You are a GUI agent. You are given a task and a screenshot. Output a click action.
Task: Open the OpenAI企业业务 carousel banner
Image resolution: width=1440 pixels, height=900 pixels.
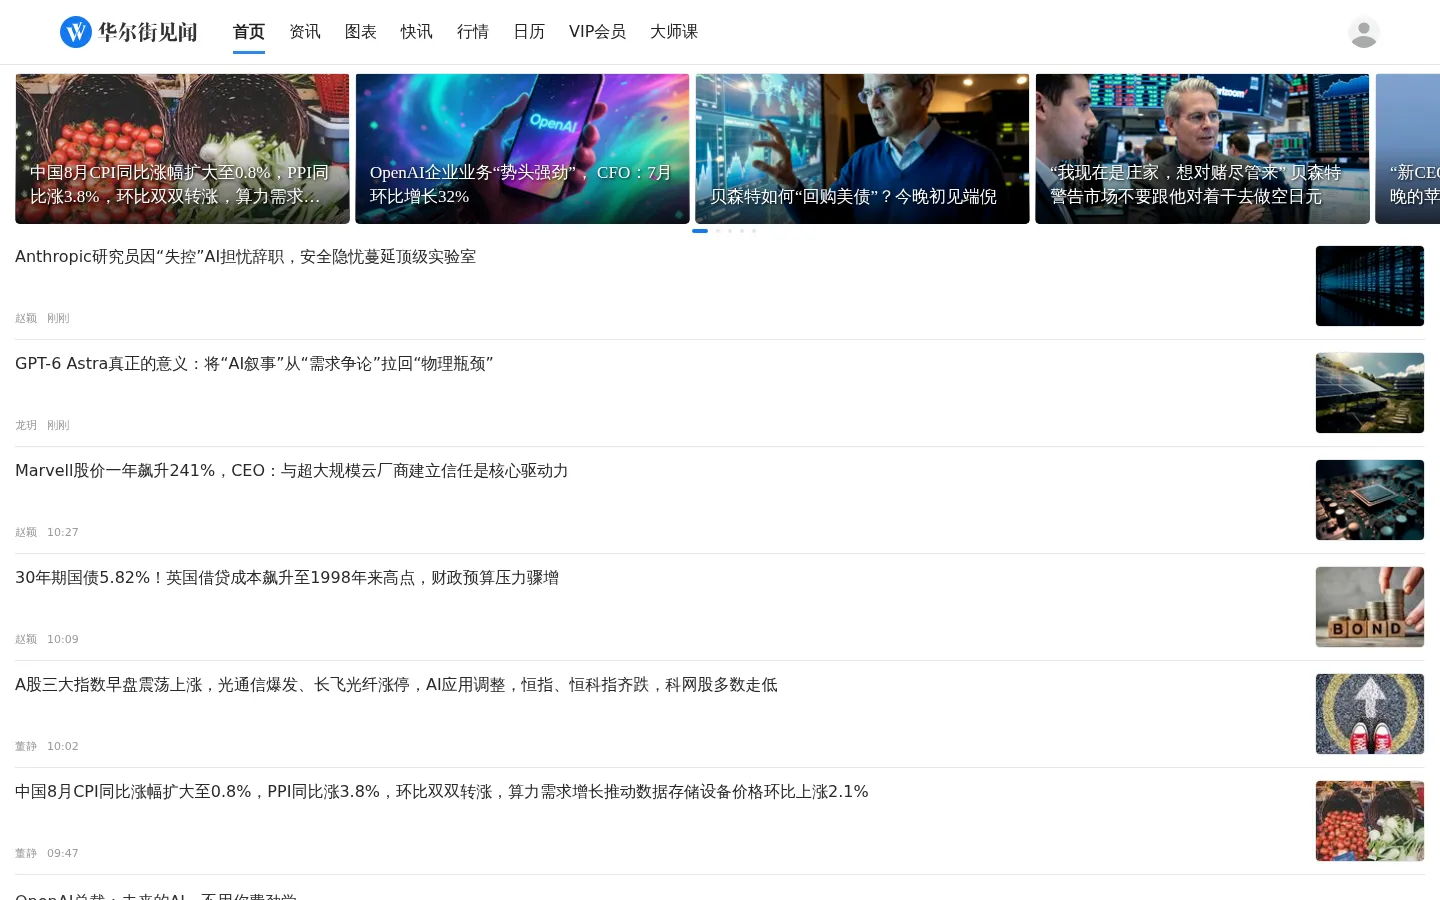522,149
